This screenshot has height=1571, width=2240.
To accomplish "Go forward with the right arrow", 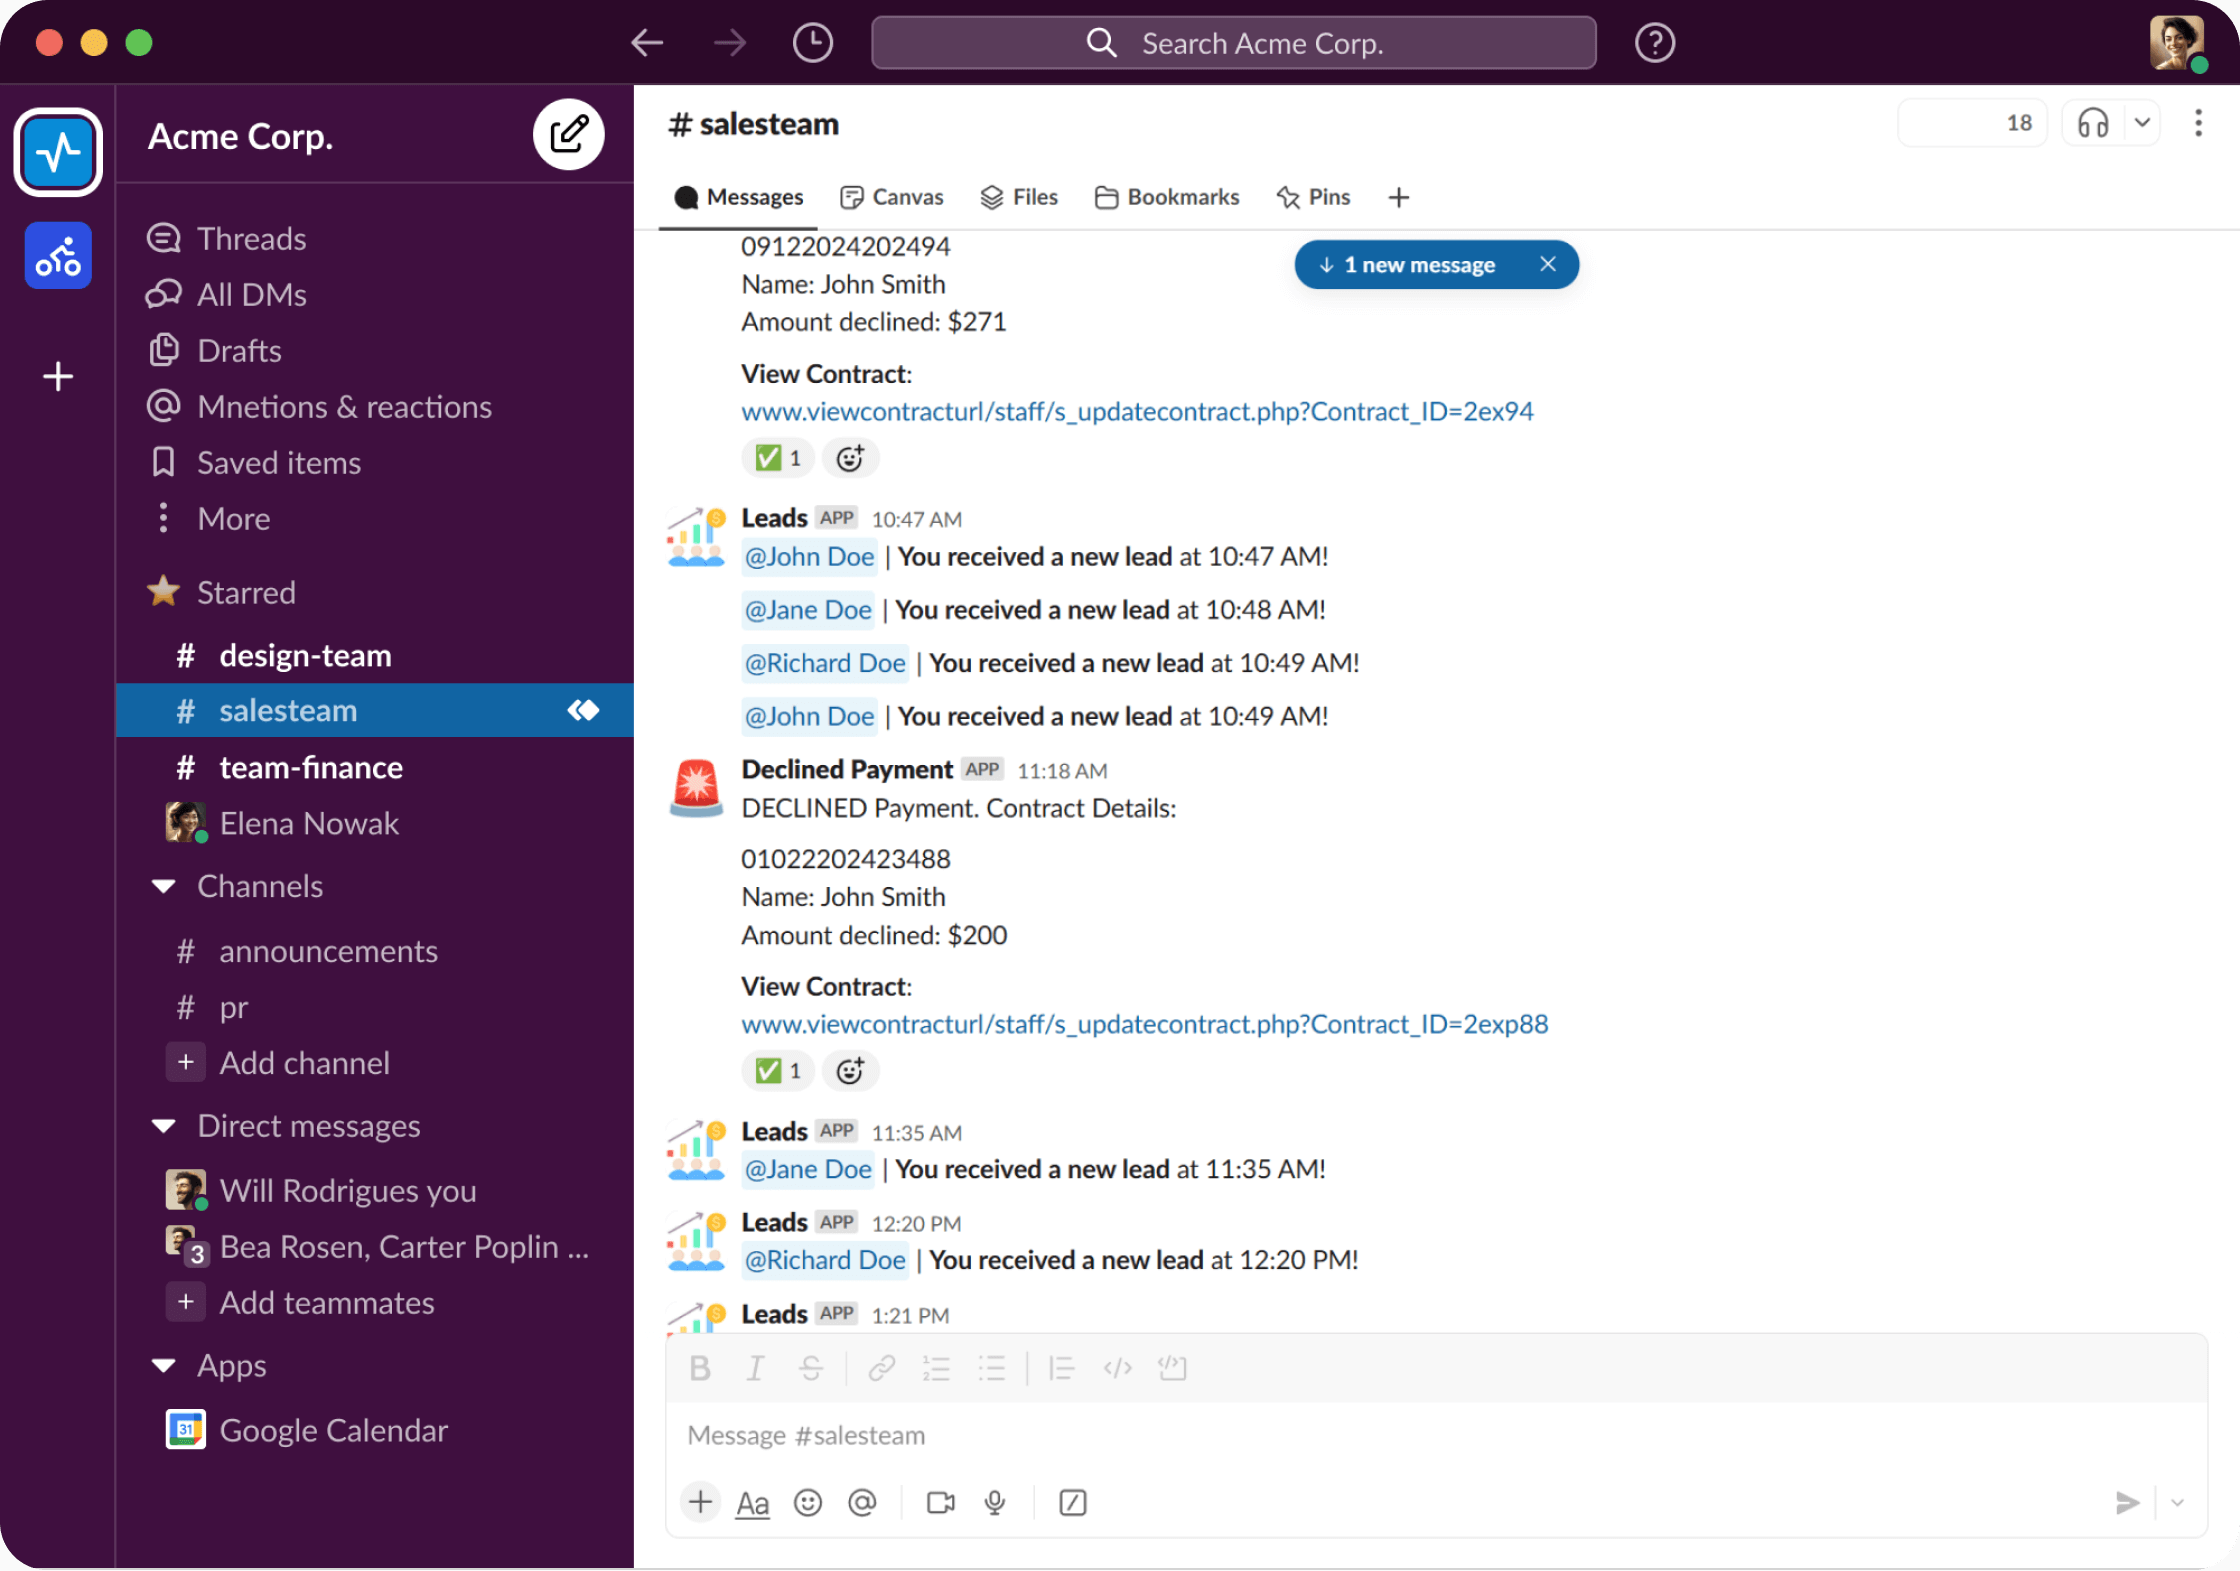I will (x=729, y=43).
